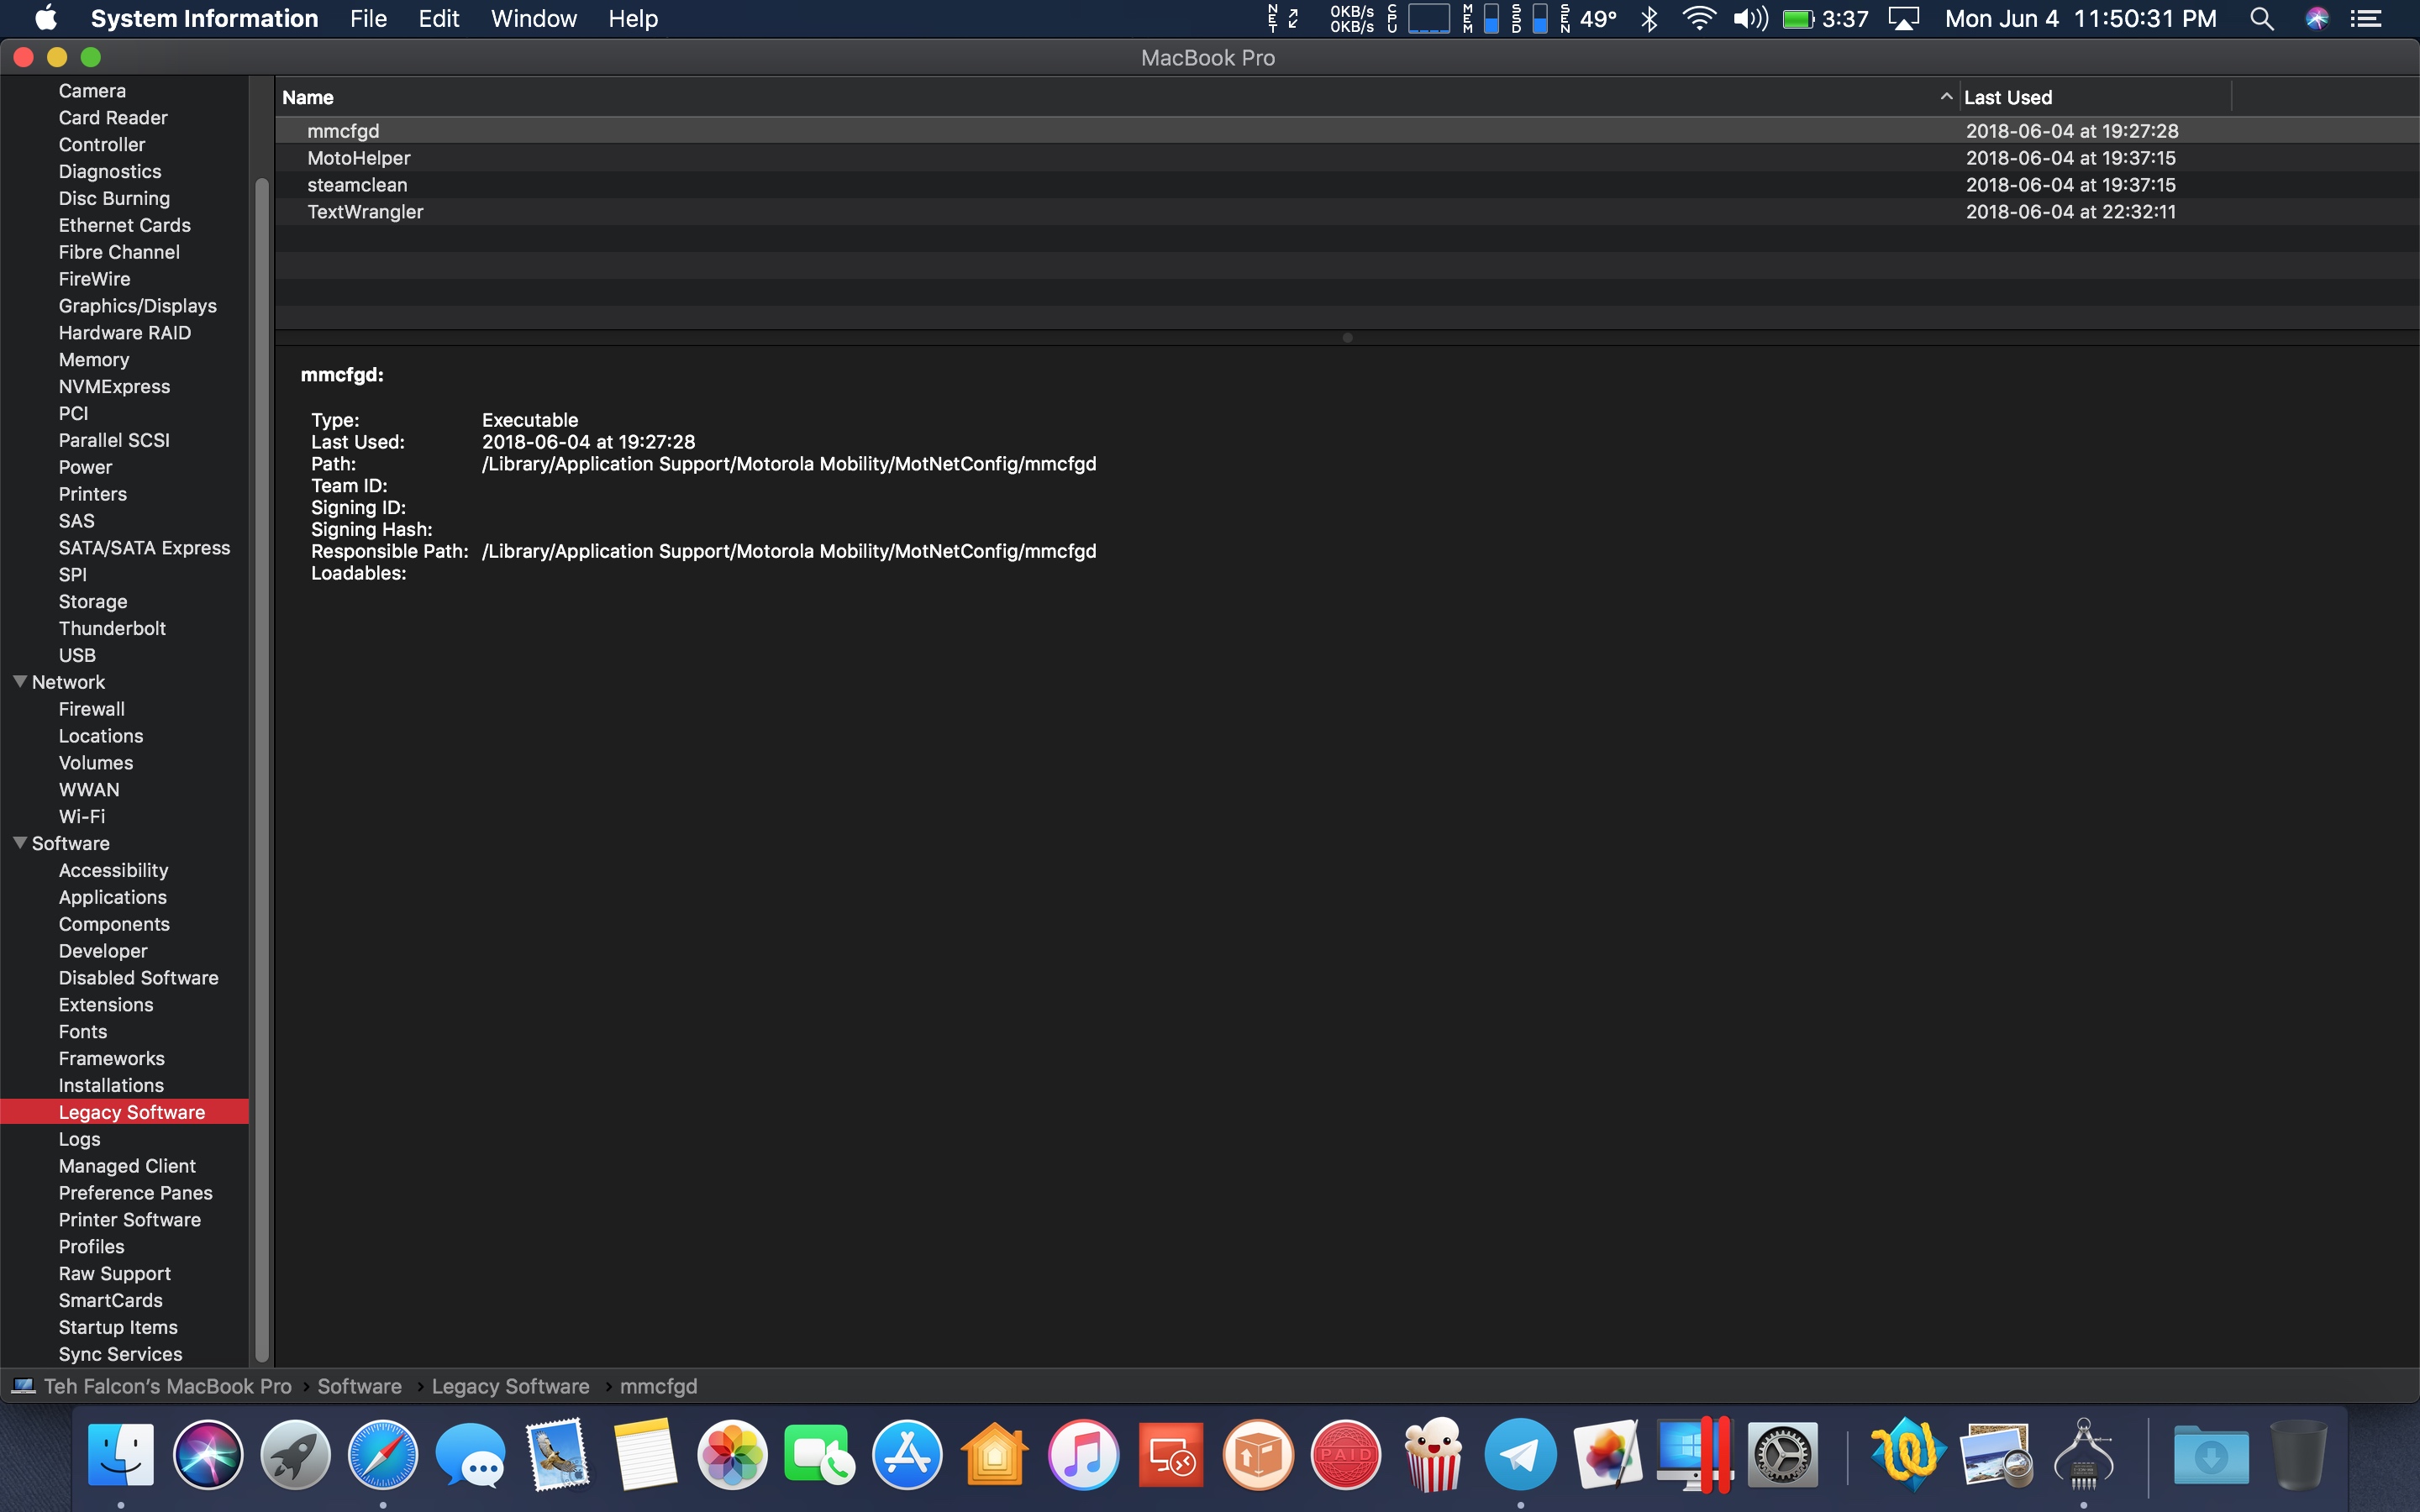
Task: Open the Window menu
Action: 533,19
